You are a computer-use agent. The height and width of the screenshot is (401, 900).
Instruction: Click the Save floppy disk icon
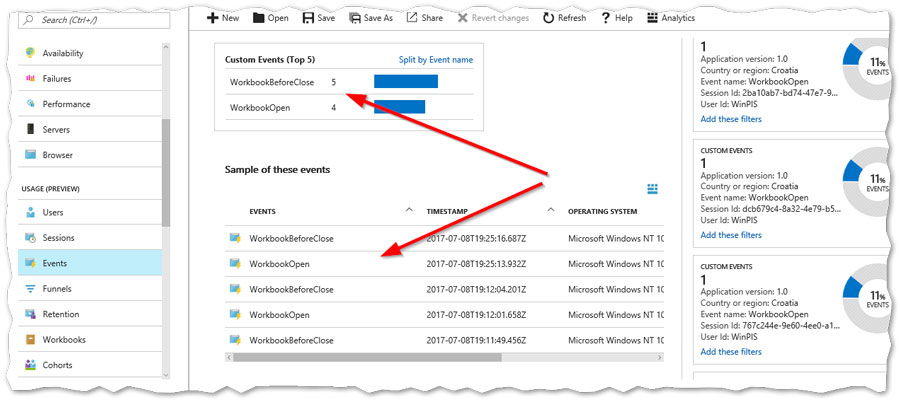click(308, 18)
